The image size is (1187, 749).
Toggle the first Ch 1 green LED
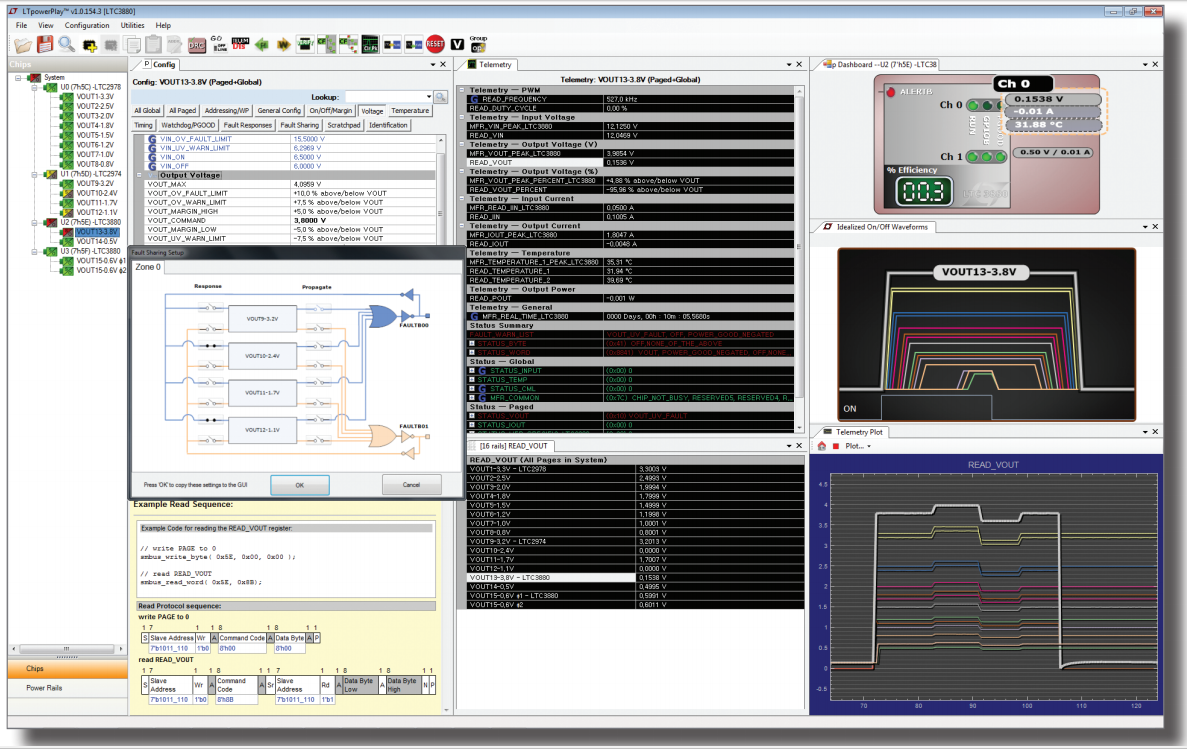click(x=973, y=157)
